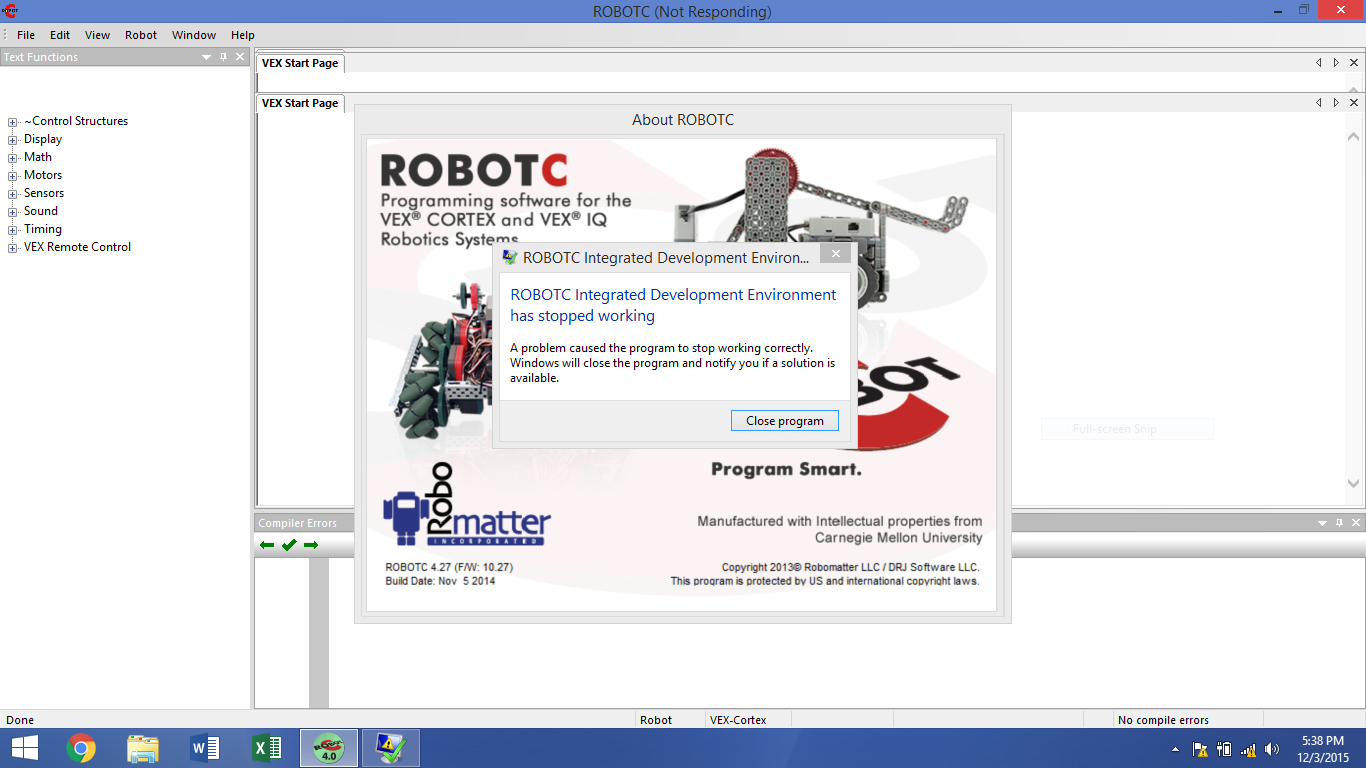Click the Robot entry in status bar
1366x768 pixels.
(x=656, y=720)
